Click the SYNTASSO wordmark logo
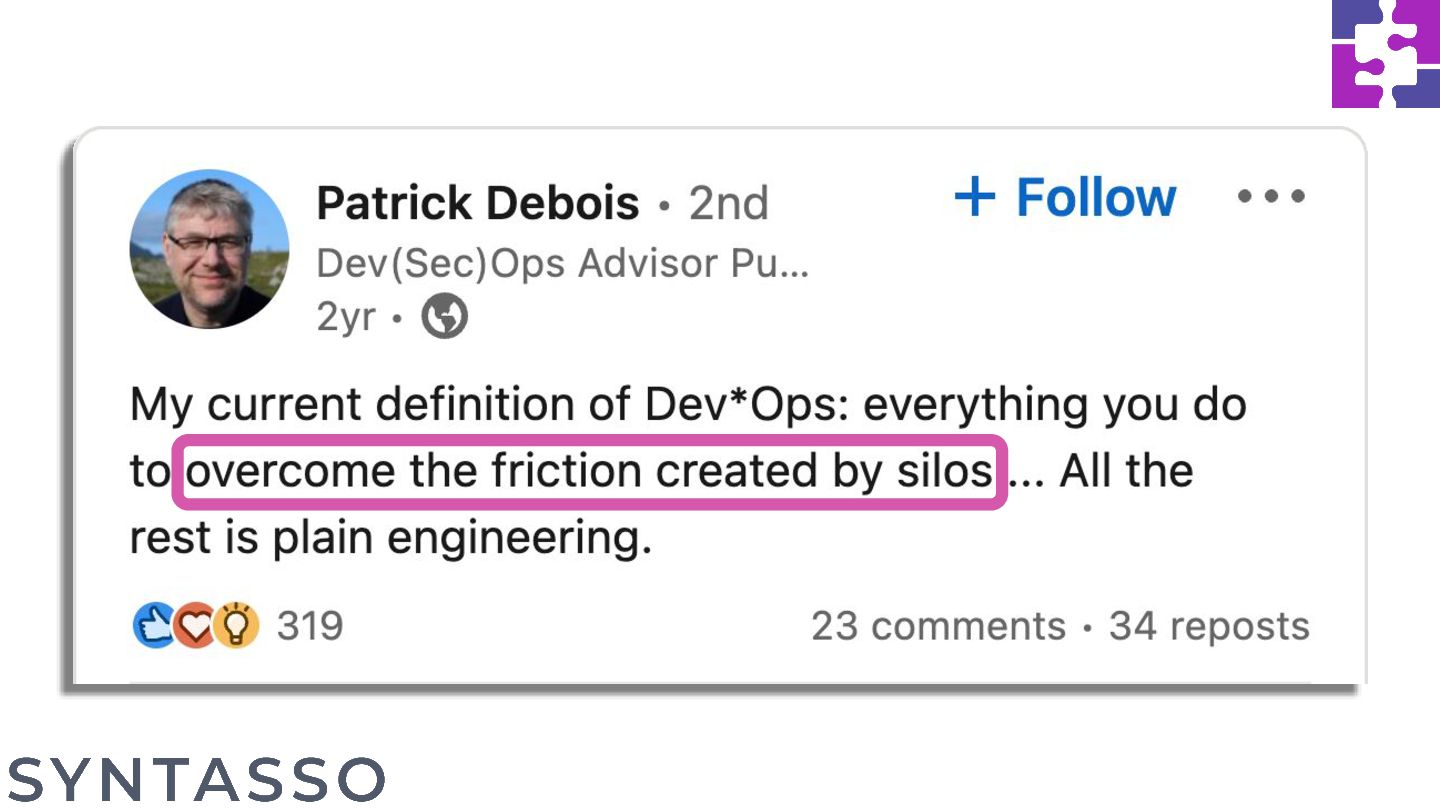 click(x=196, y=780)
